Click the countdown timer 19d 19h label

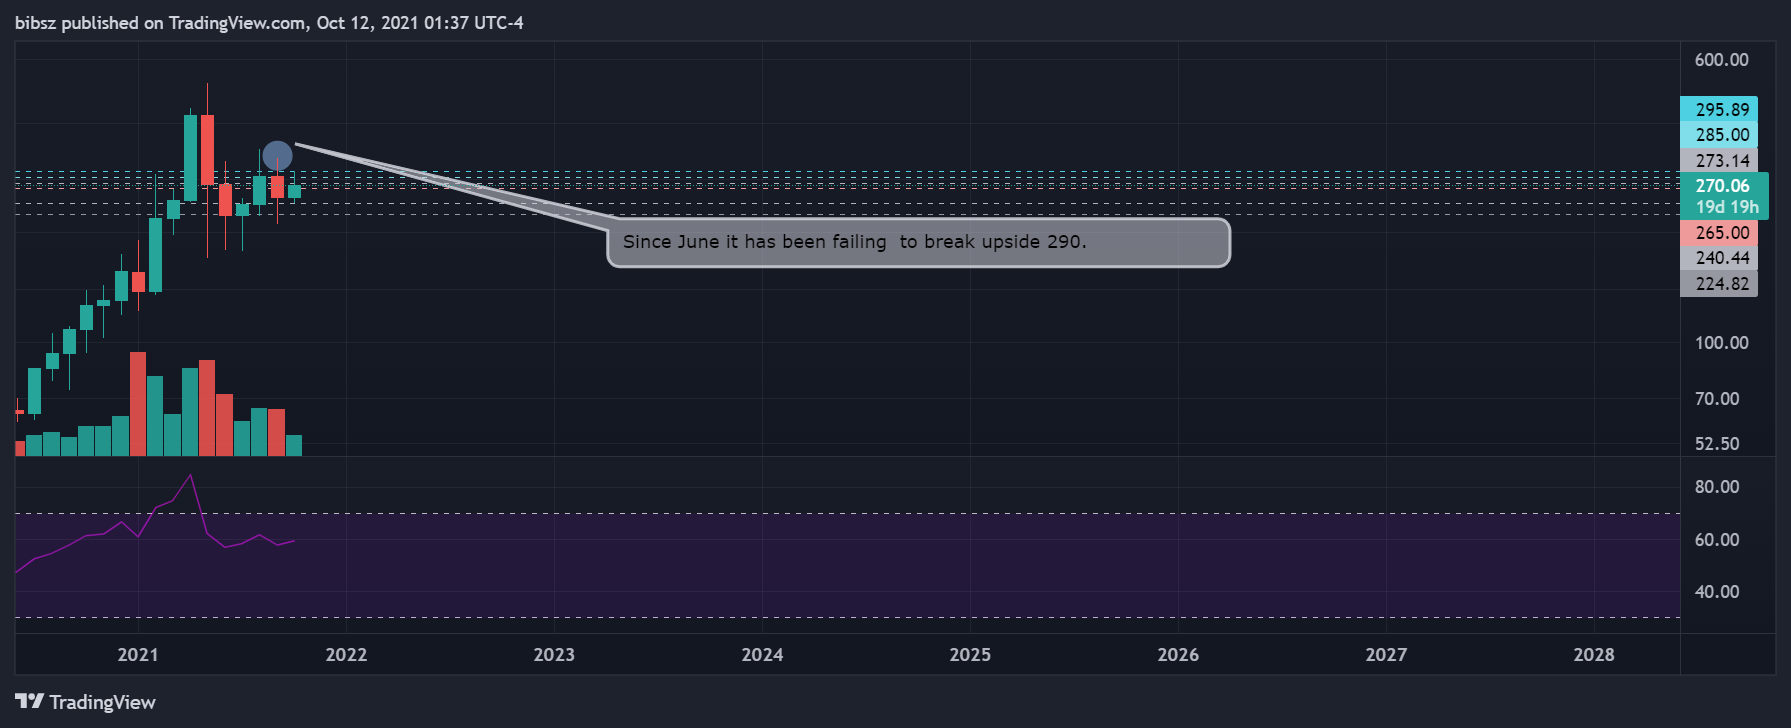point(1726,207)
